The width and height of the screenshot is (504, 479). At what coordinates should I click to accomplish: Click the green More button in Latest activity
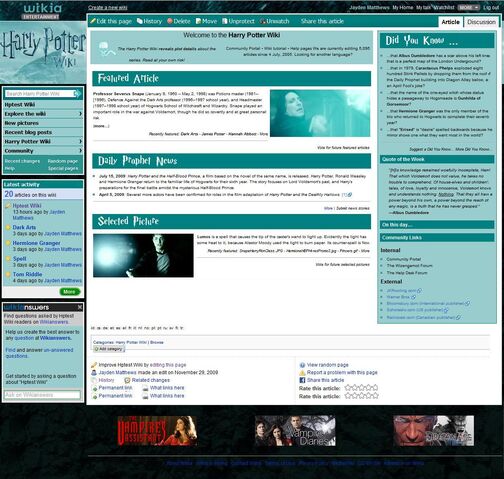click(70, 292)
